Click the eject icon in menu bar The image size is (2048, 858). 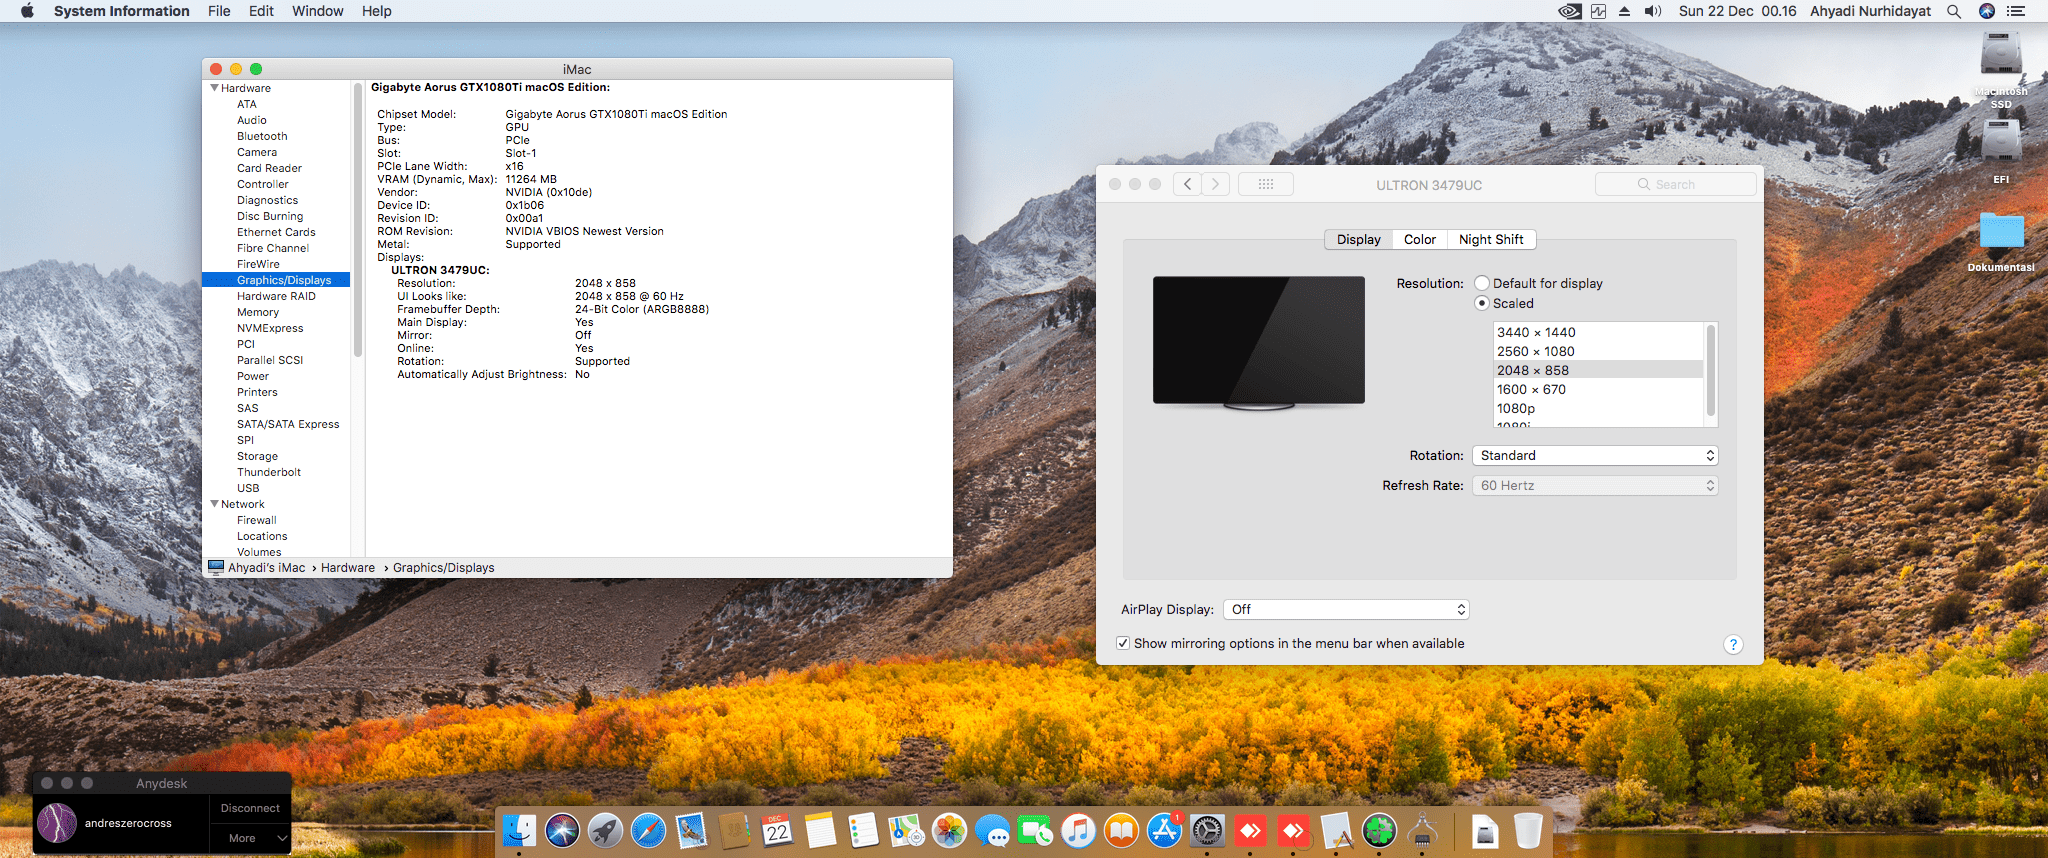1625,11
